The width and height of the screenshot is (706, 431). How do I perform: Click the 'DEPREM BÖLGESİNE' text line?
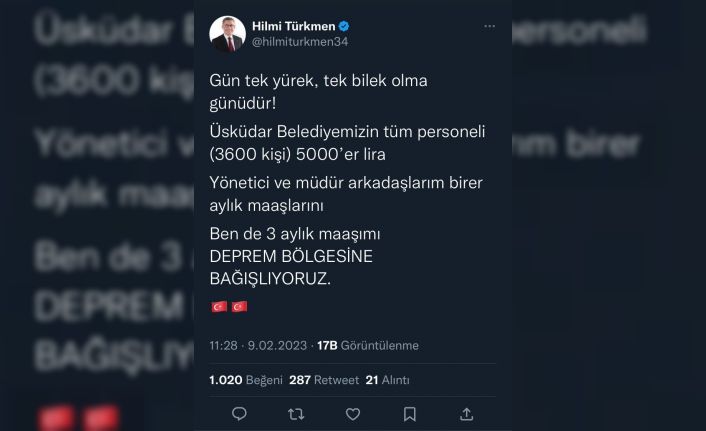coord(291,256)
